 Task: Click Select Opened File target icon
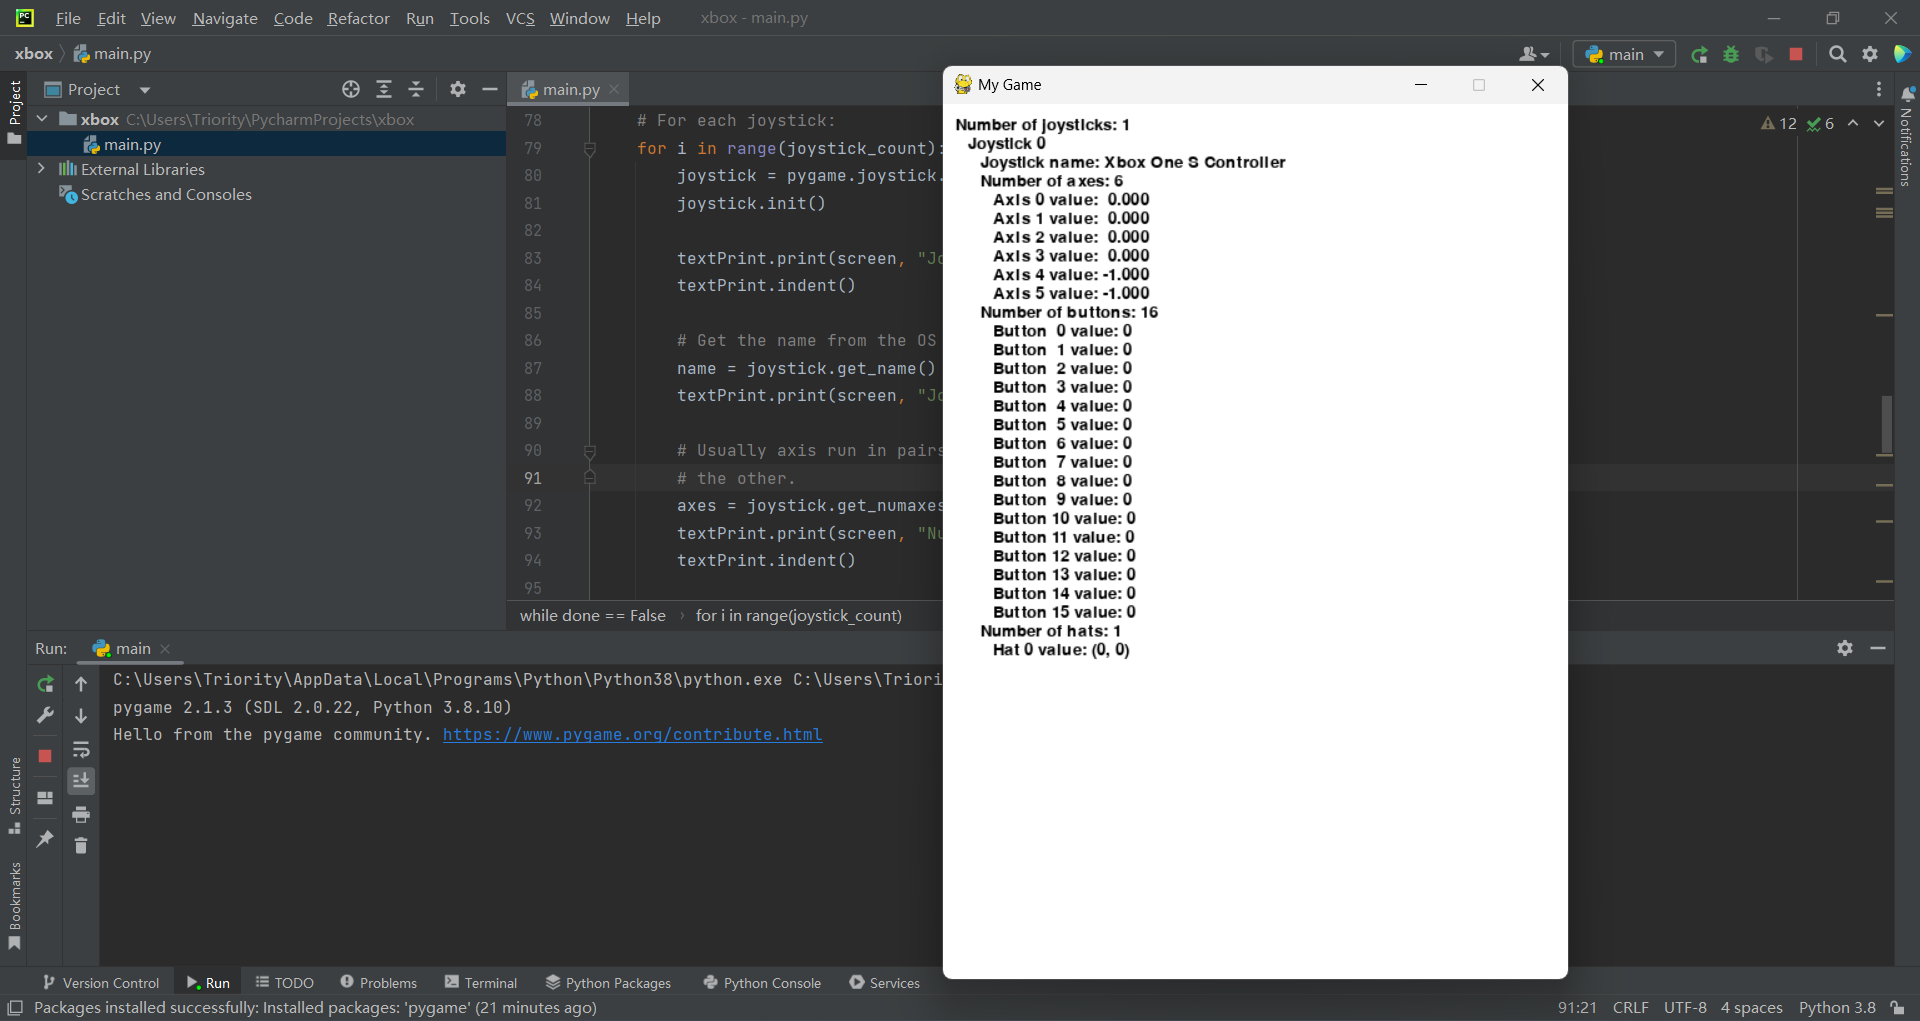(x=351, y=90)
